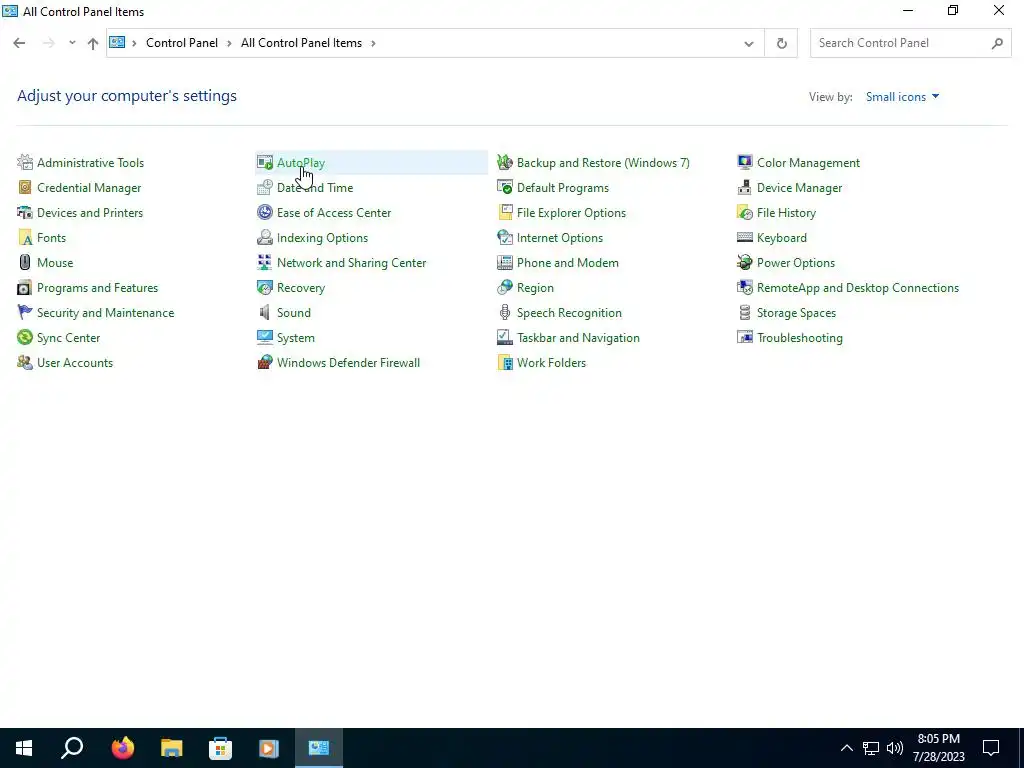Screen dimensions: 1024x768
Task: Click the System monitor icon
Action: (x=264, y=338)
